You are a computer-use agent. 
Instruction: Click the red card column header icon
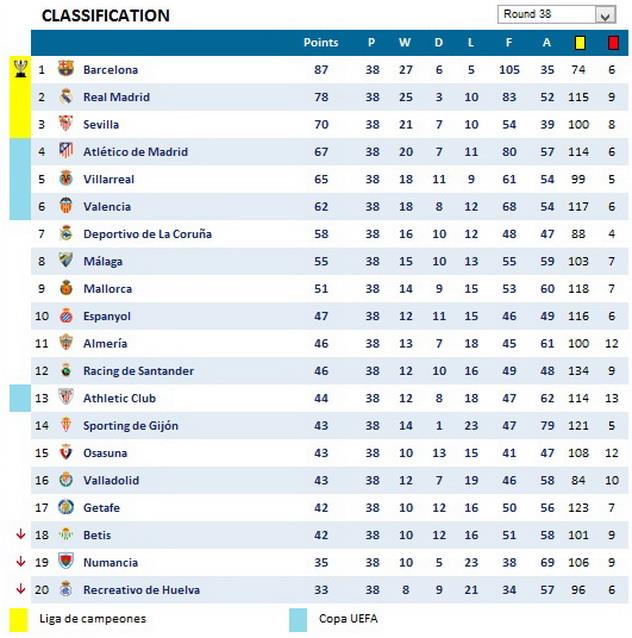pos(612,43)
